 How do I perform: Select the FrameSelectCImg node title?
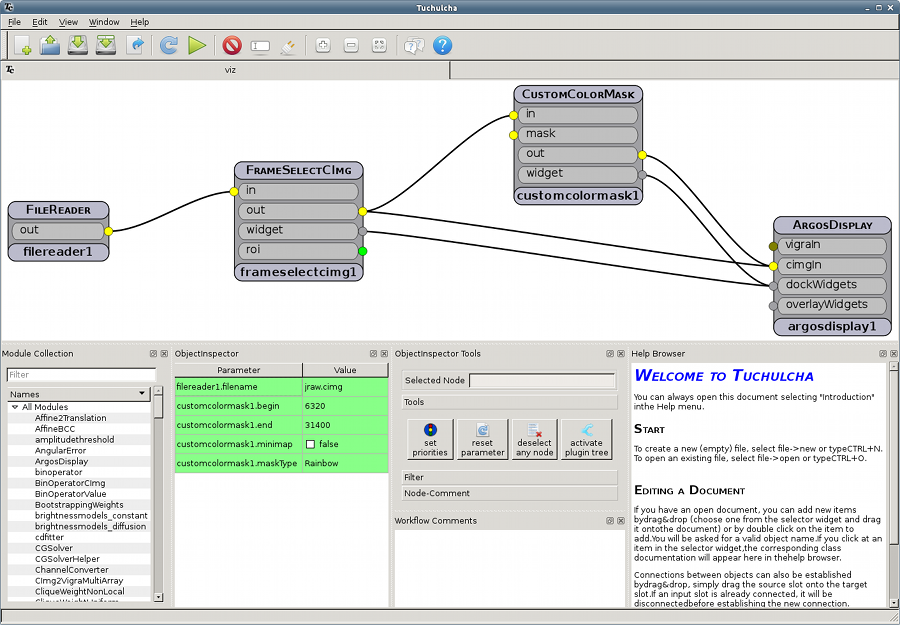coord(298,170)
